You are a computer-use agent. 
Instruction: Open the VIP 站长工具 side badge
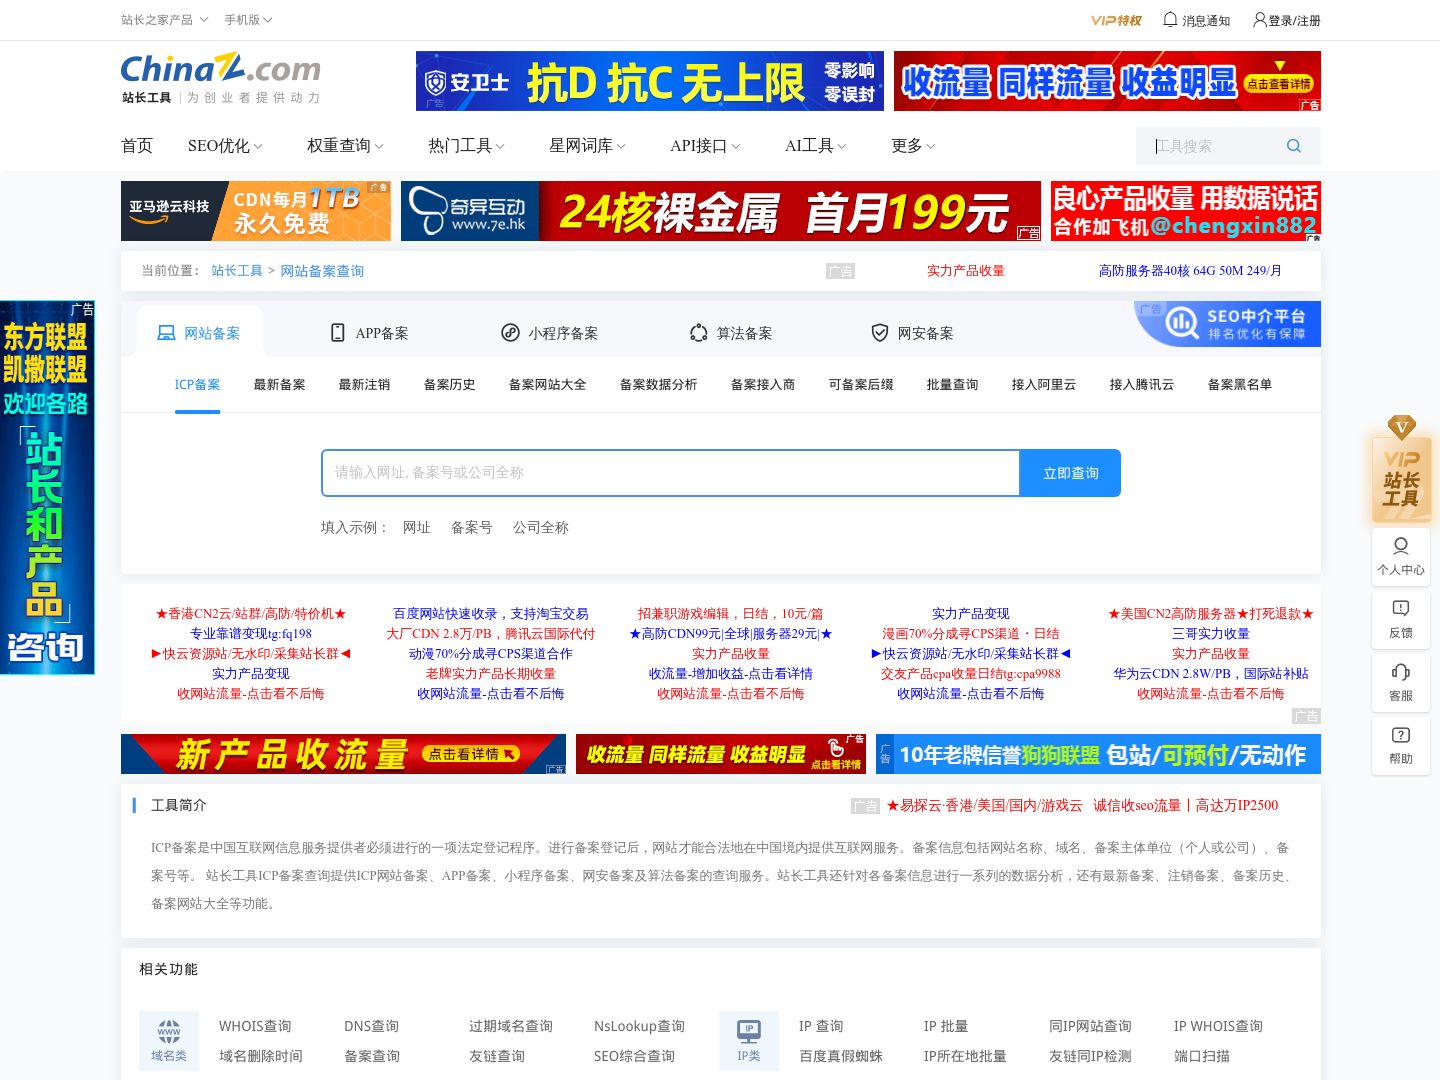pos(1401,470)
